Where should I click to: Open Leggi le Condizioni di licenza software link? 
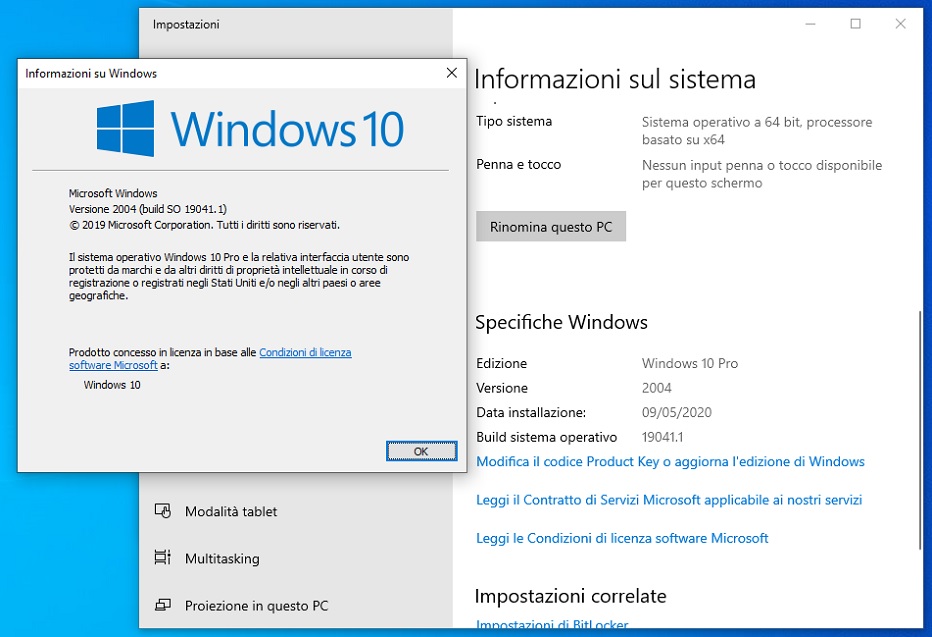point(622,538)
